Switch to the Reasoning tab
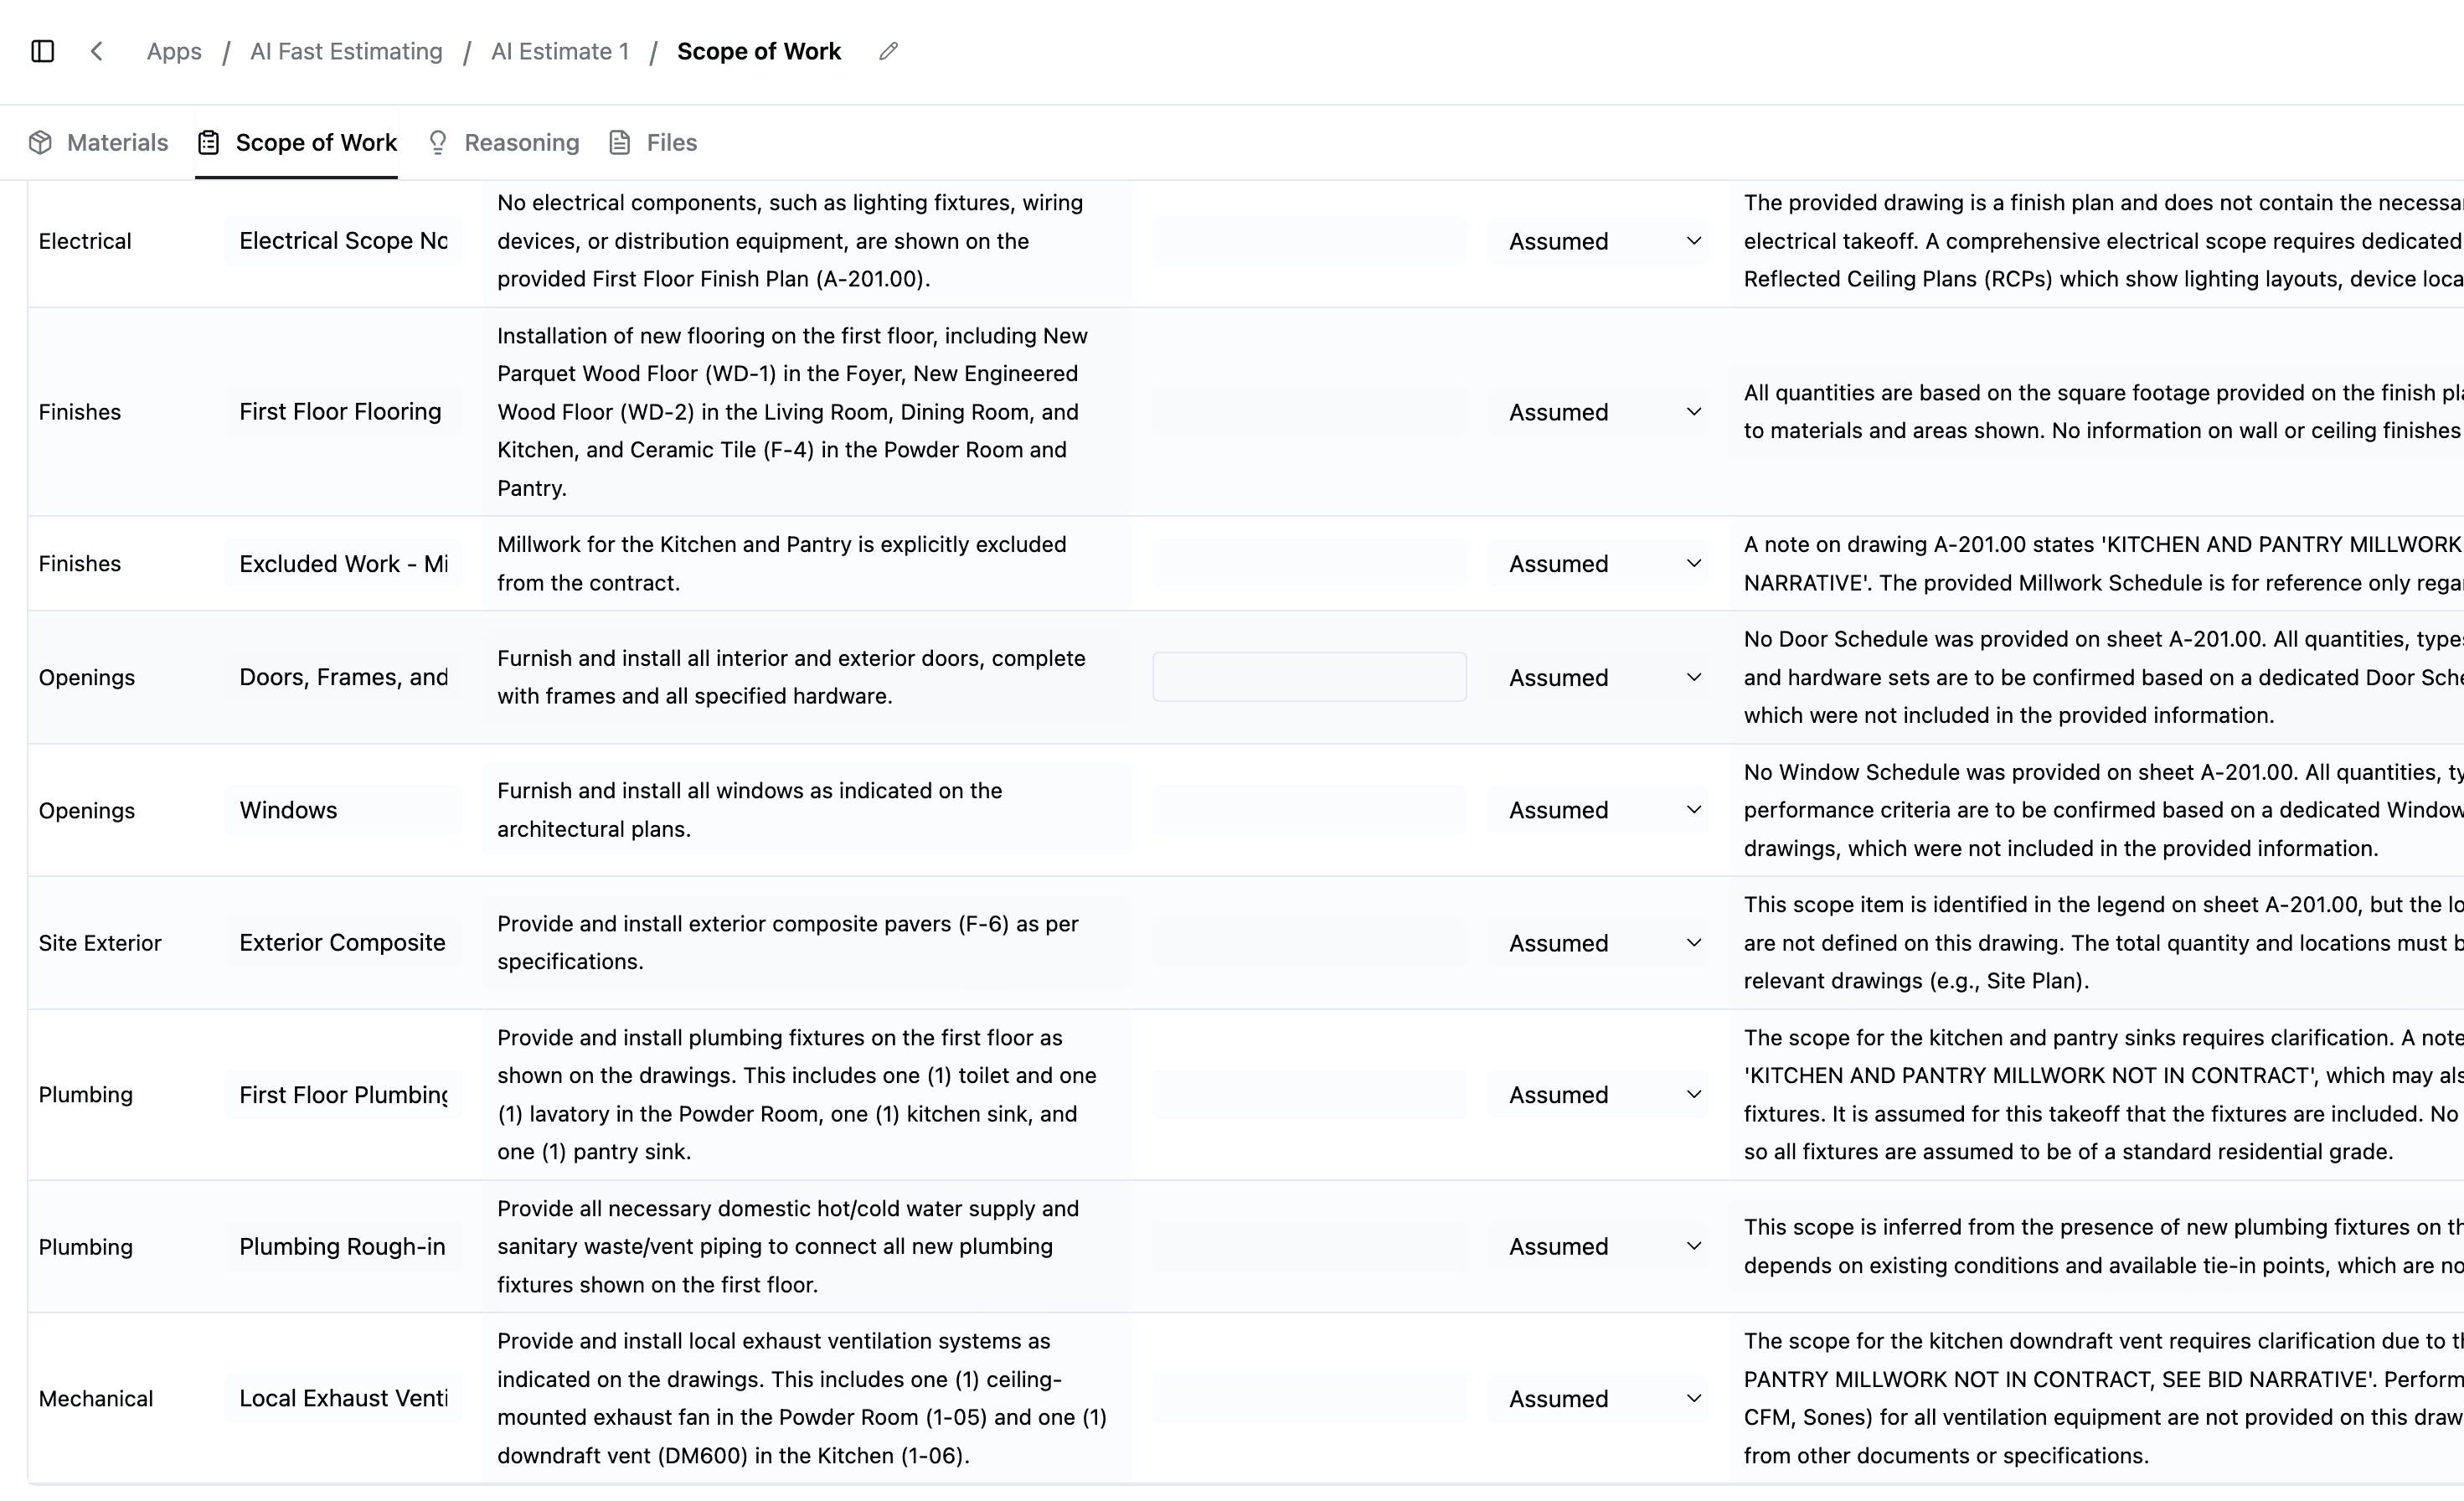 [x=521, y=143]
